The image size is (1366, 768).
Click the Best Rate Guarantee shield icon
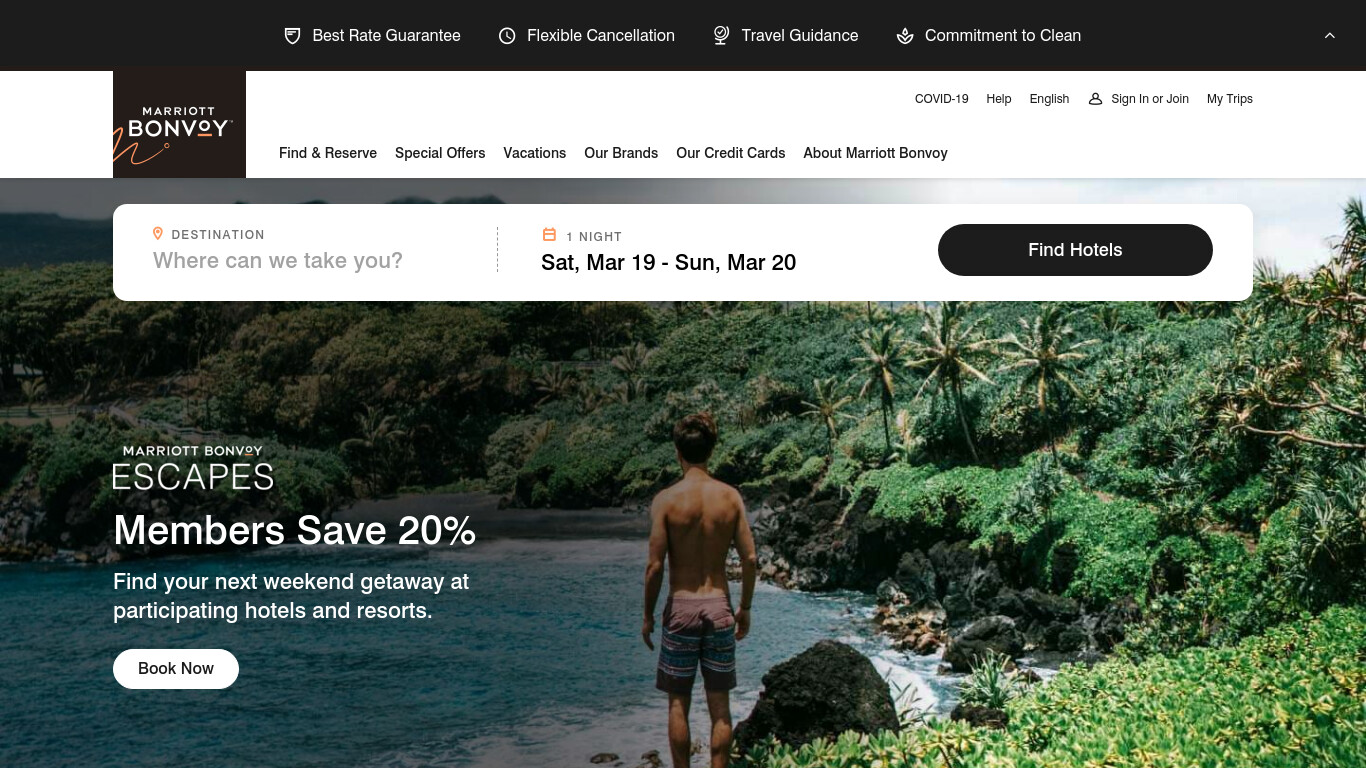coord(292,36)
